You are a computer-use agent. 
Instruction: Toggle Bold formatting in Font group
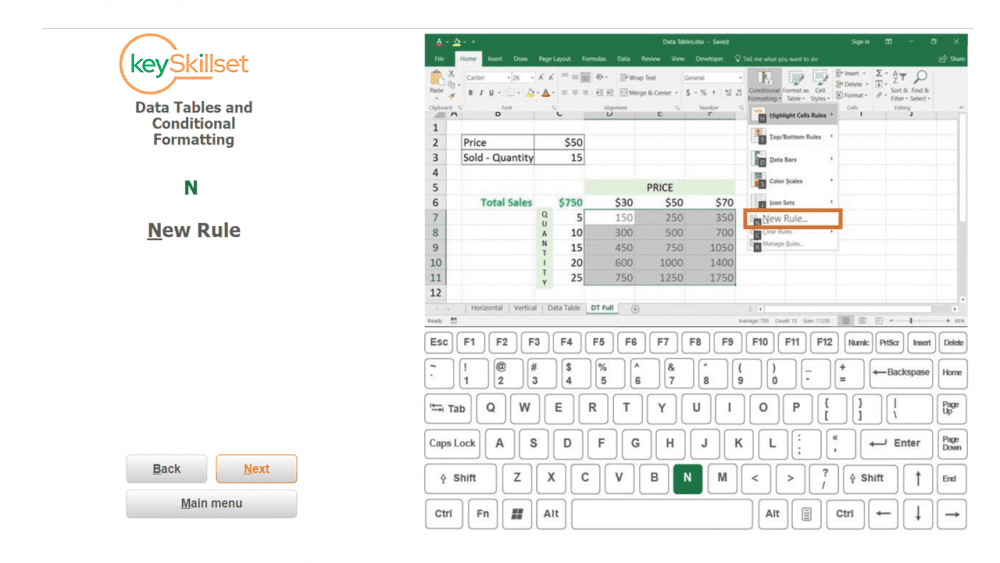[469, 93]
